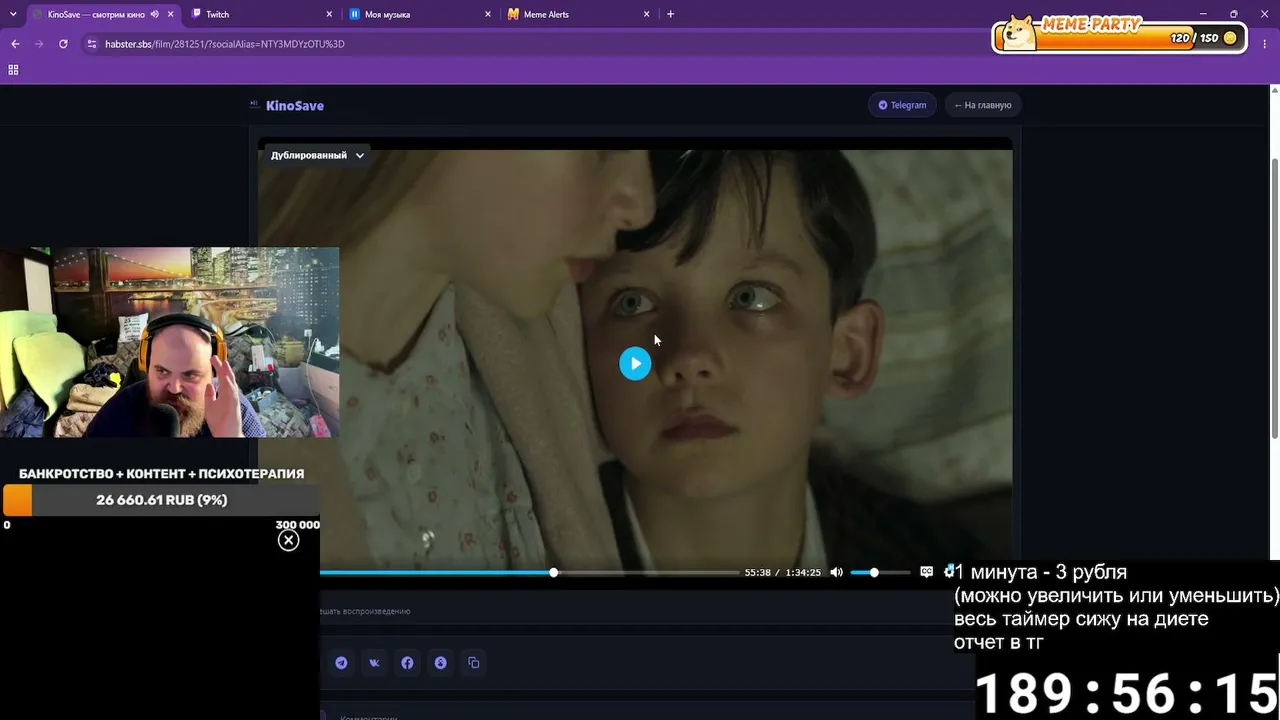
Task: Click the '1 минута - 3 рубля' text line
Action: coord(1041,573)
